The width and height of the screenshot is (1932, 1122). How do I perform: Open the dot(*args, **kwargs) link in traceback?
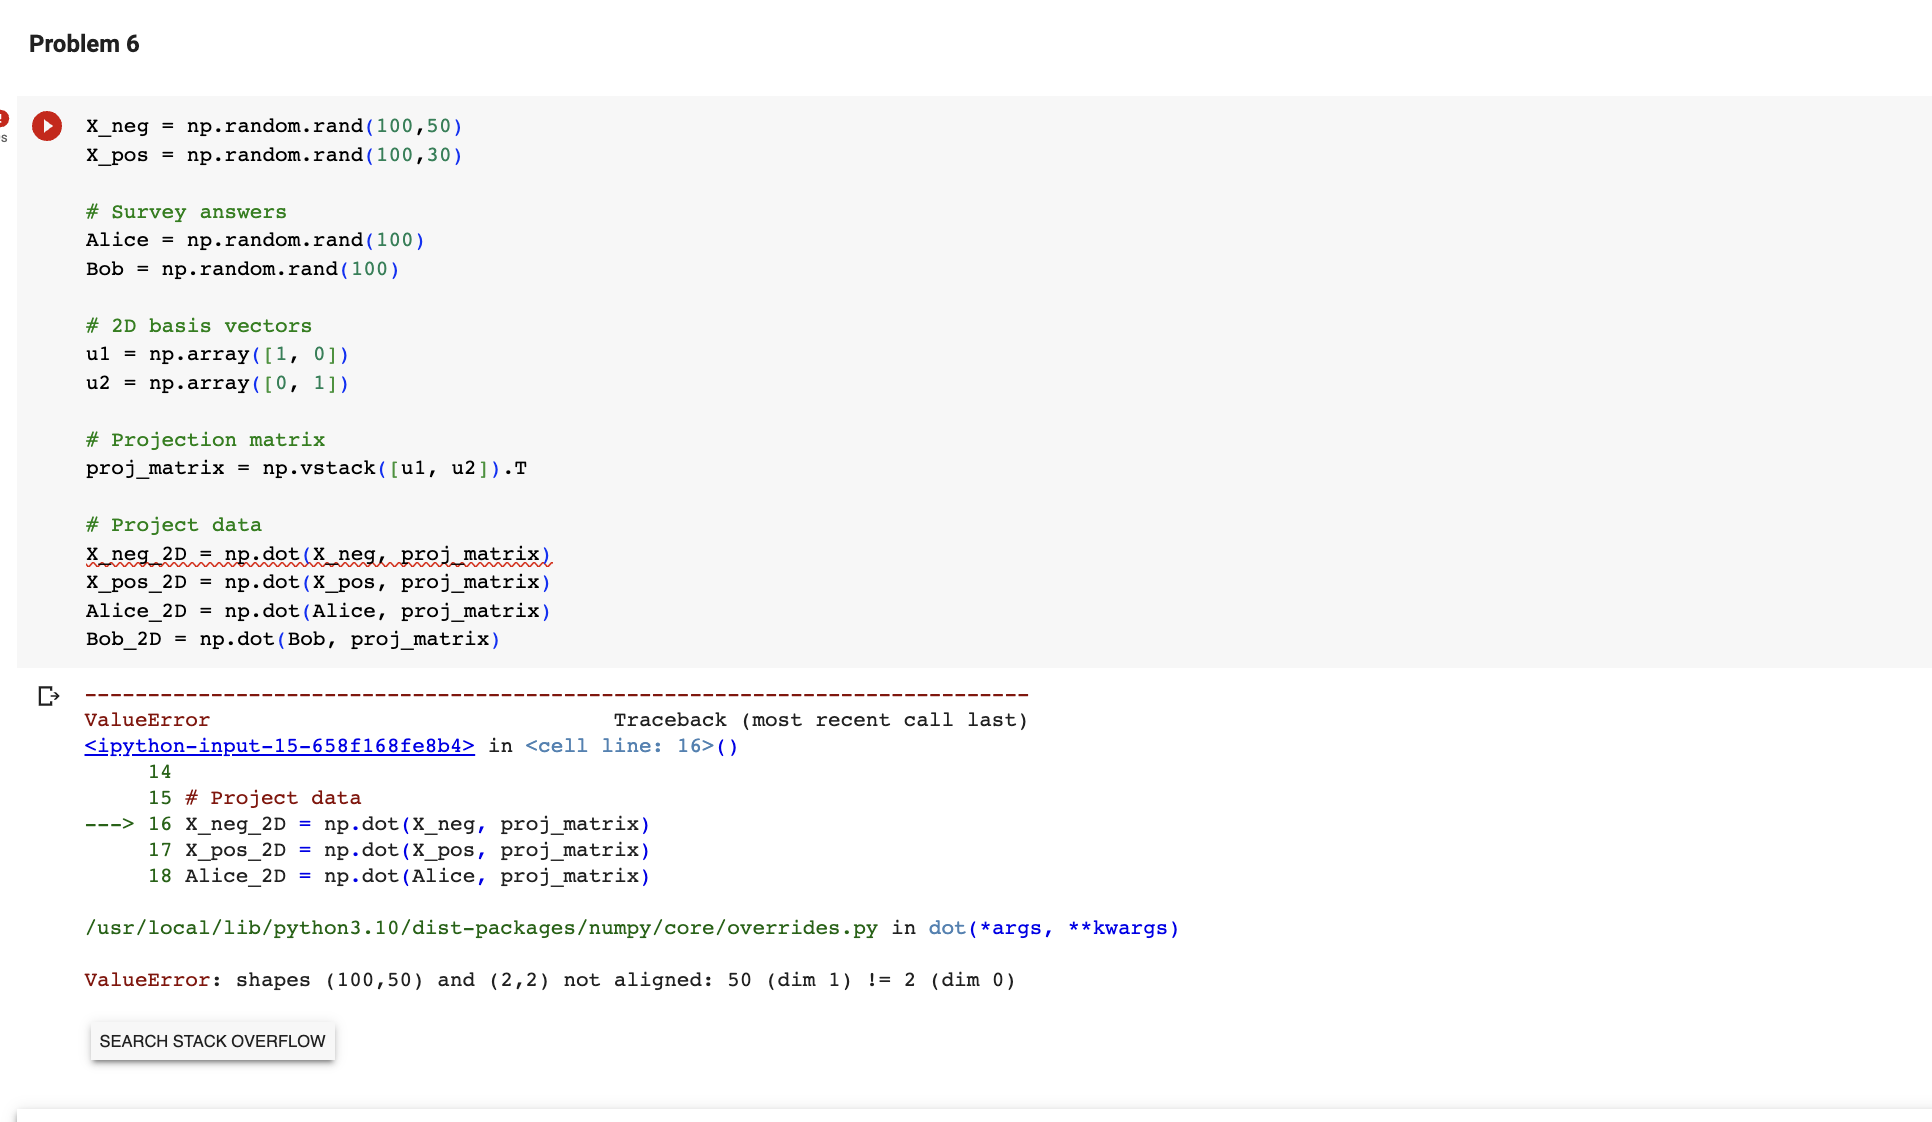coord(1050,928)
